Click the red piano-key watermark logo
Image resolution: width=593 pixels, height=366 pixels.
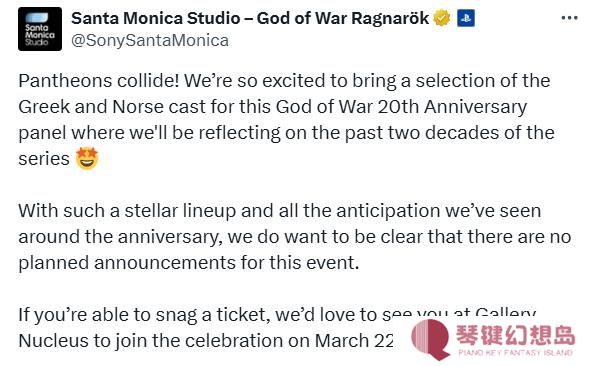click(x=430, y=339)
